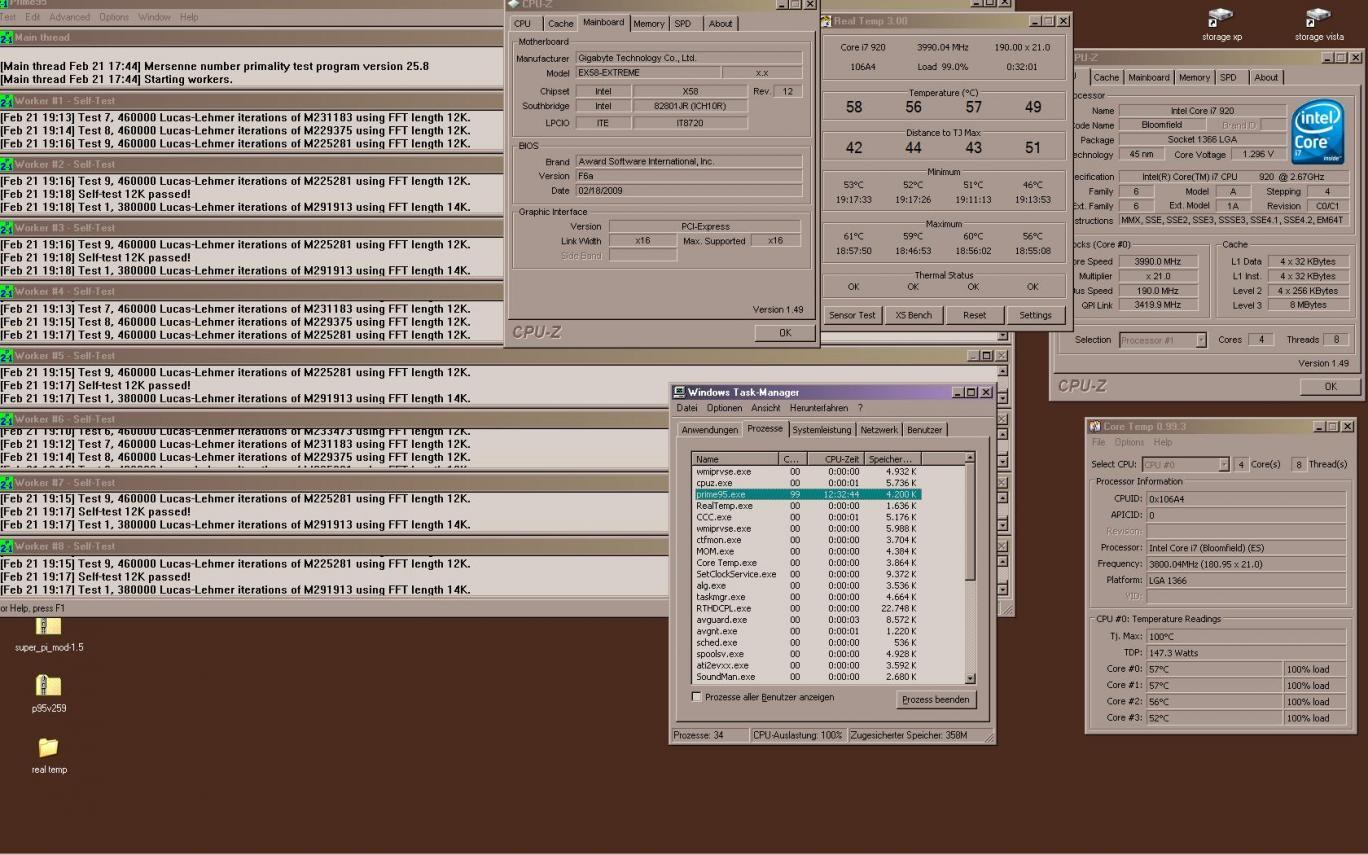Click Reset button in Real Temp
This screenshot has width=1368, height=855.
pyautogui.click(x=974, y=315)
